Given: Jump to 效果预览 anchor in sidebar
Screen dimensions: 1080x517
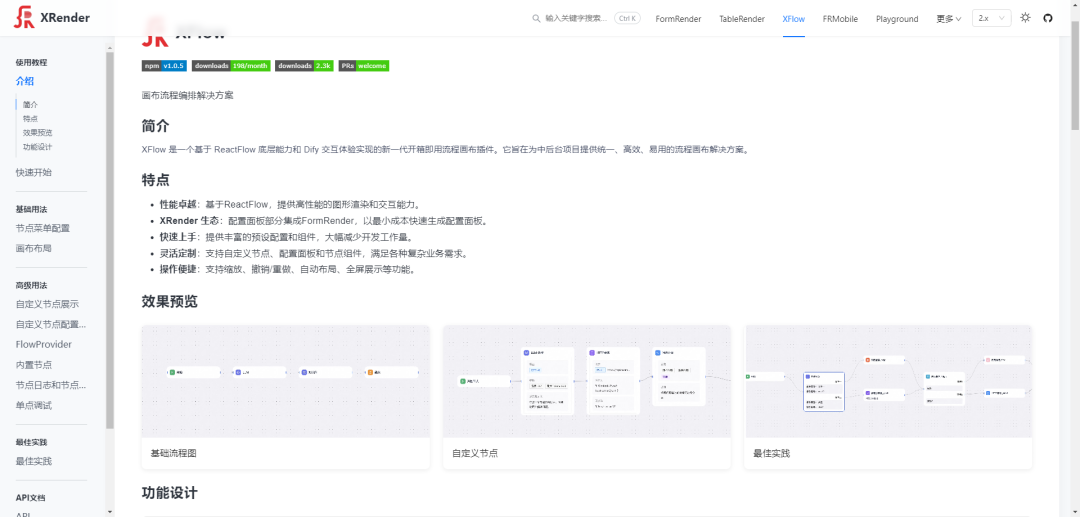Looking at the screenshot, I should (x=37, y=132).
